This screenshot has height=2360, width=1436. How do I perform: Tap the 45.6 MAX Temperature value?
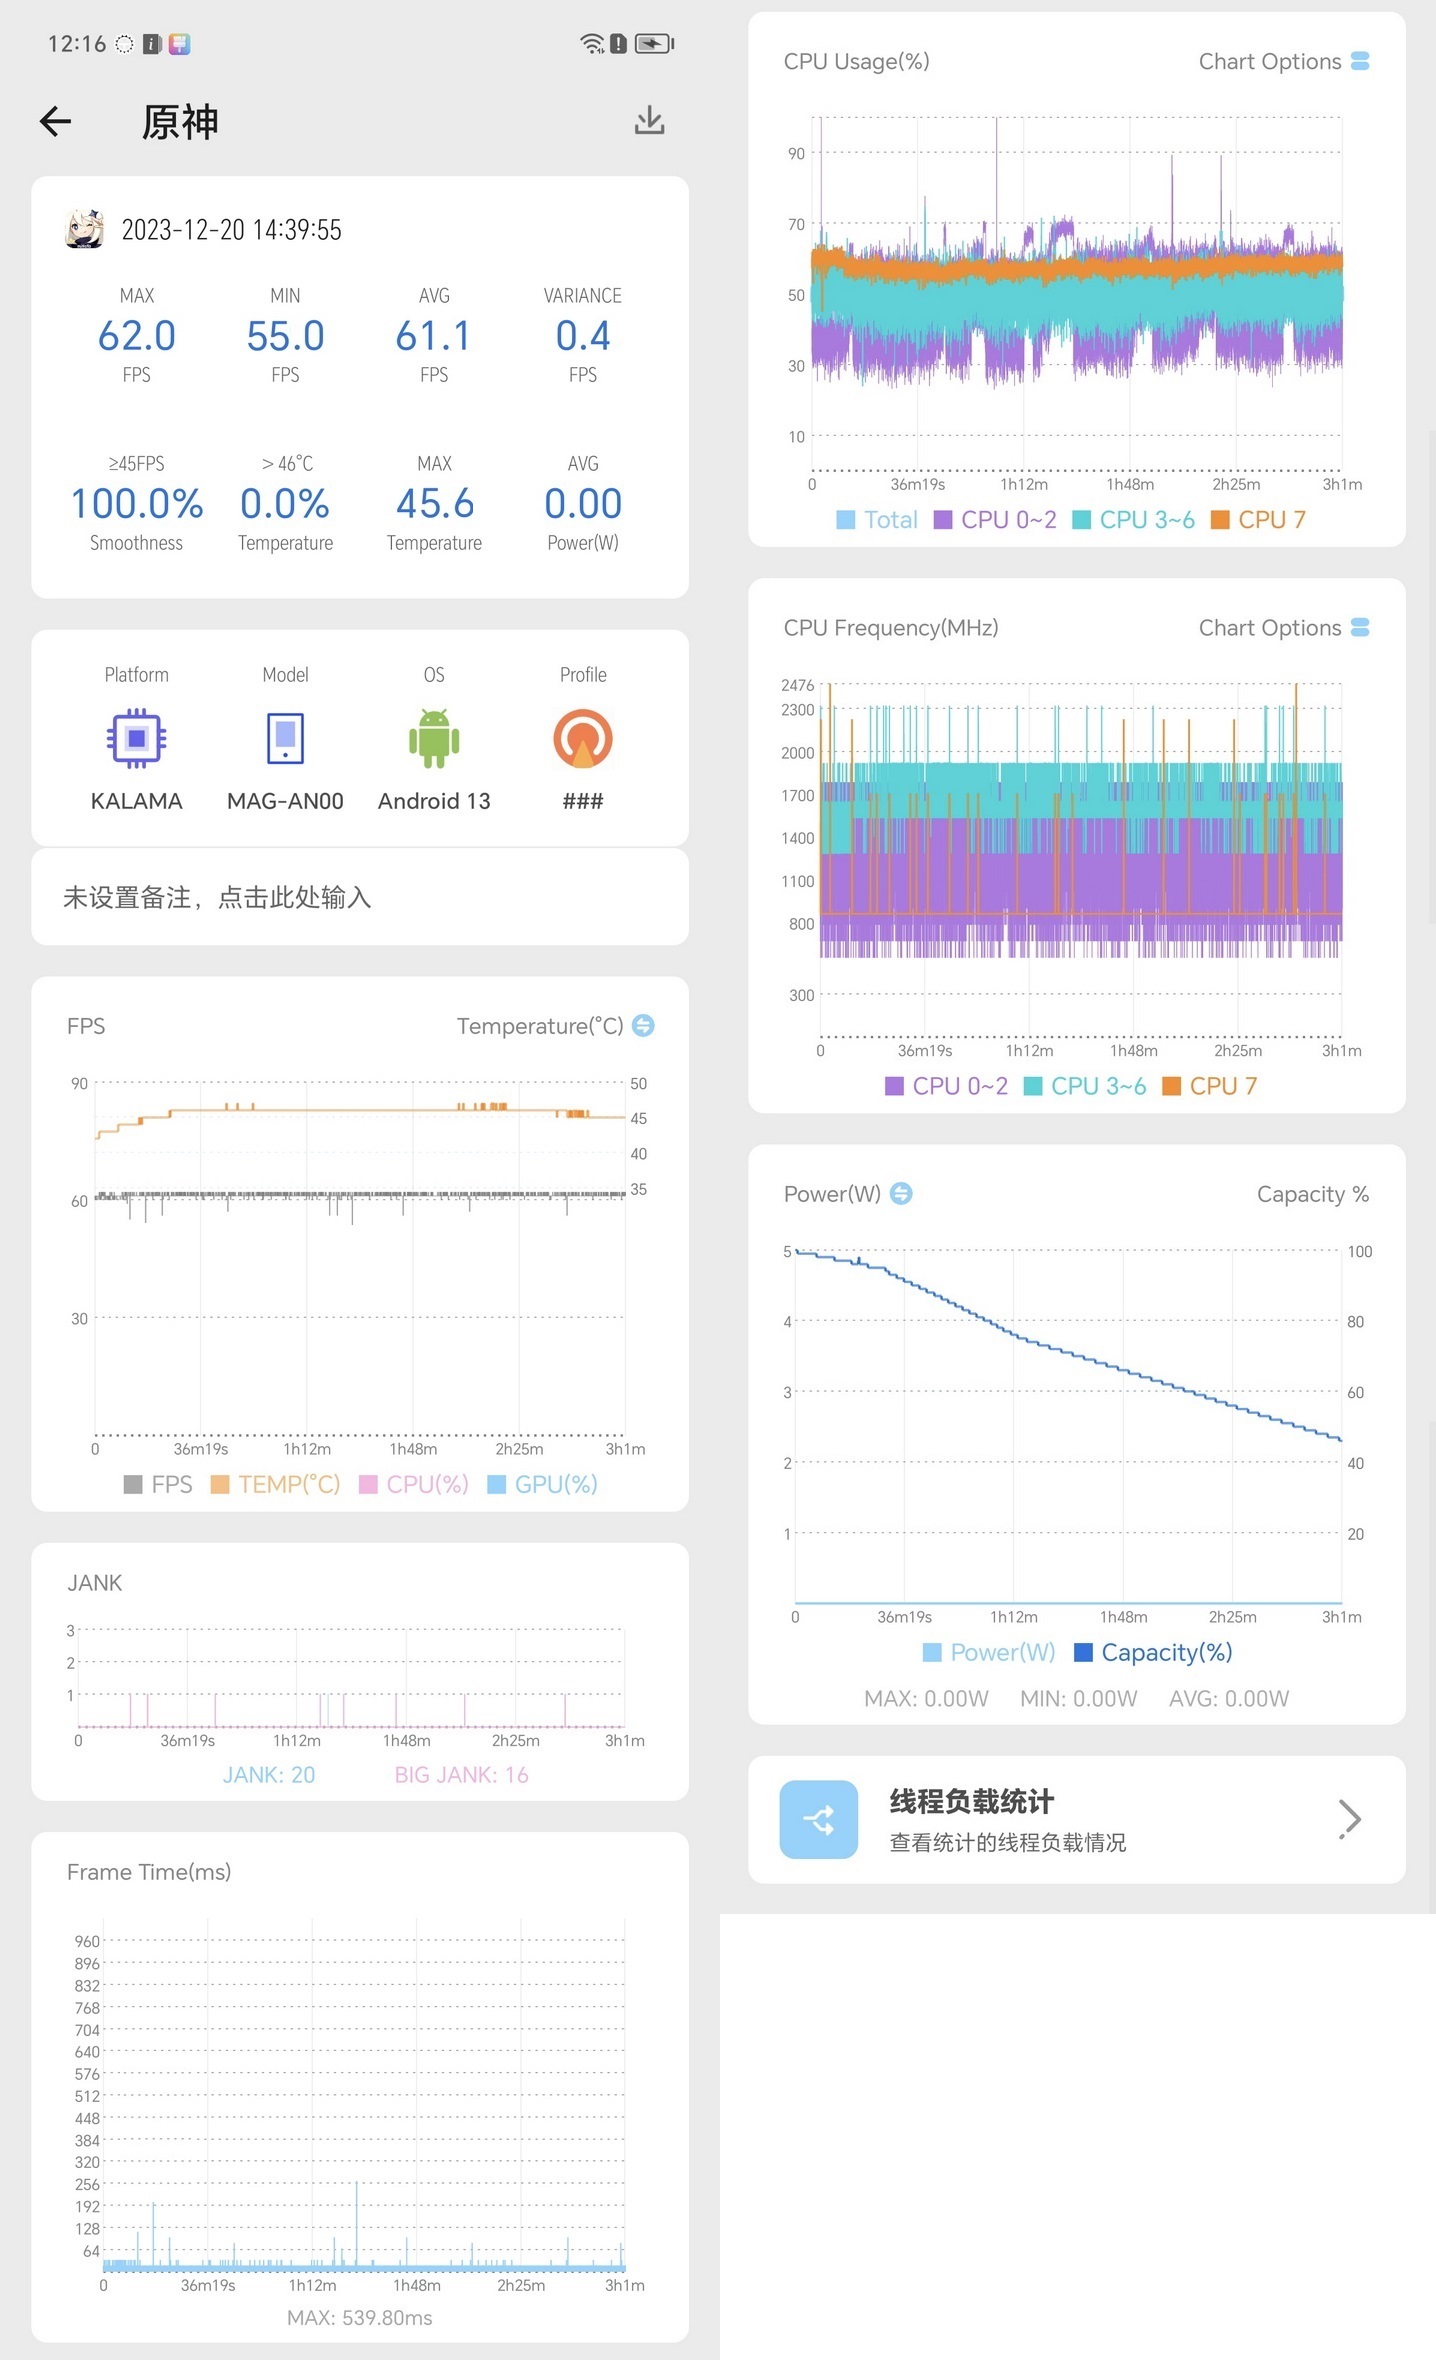434,504
